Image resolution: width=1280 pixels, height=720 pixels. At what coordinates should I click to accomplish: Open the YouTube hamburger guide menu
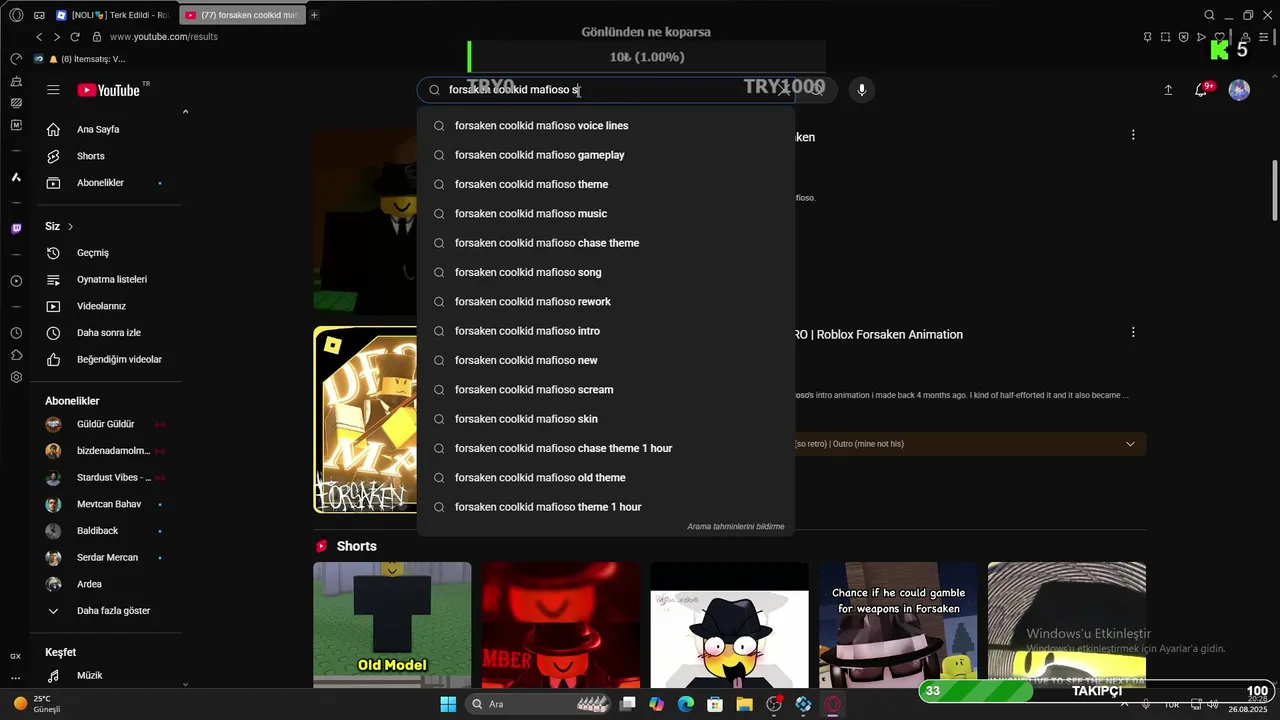coord(53,90)
